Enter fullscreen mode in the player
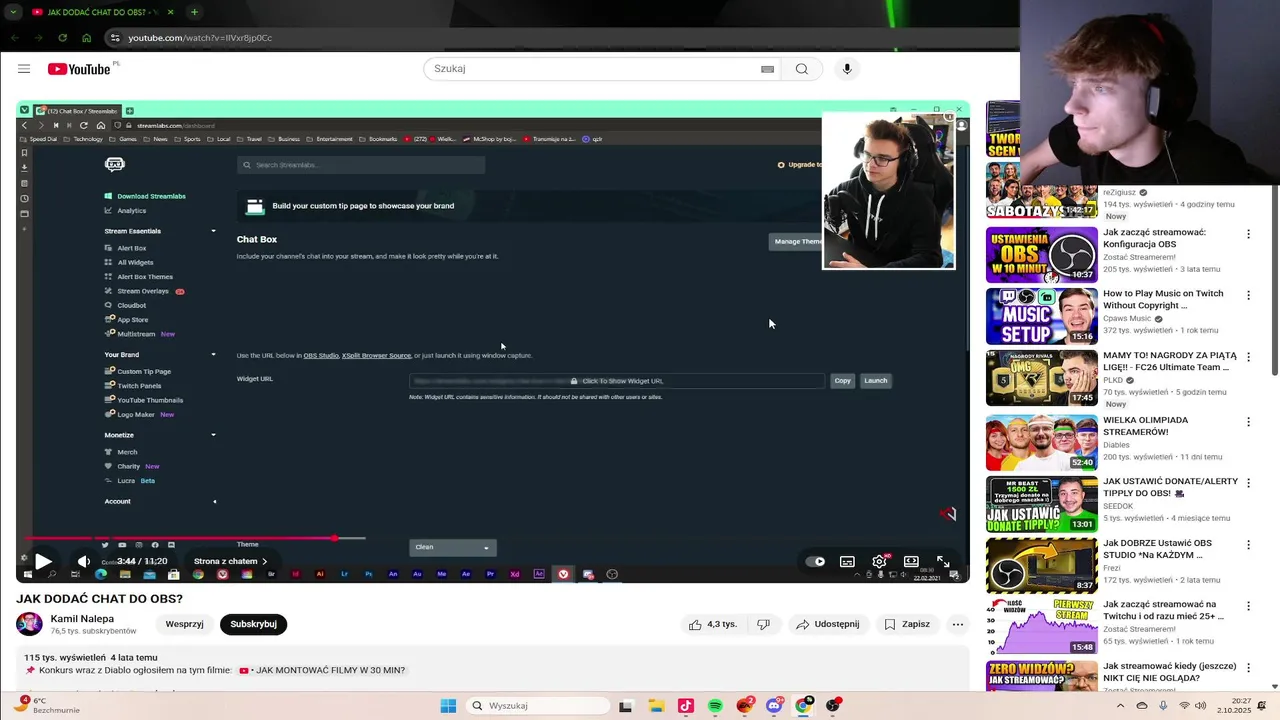Image resolution: width=1280 pixels, height=720 pixels. point(943,562)
